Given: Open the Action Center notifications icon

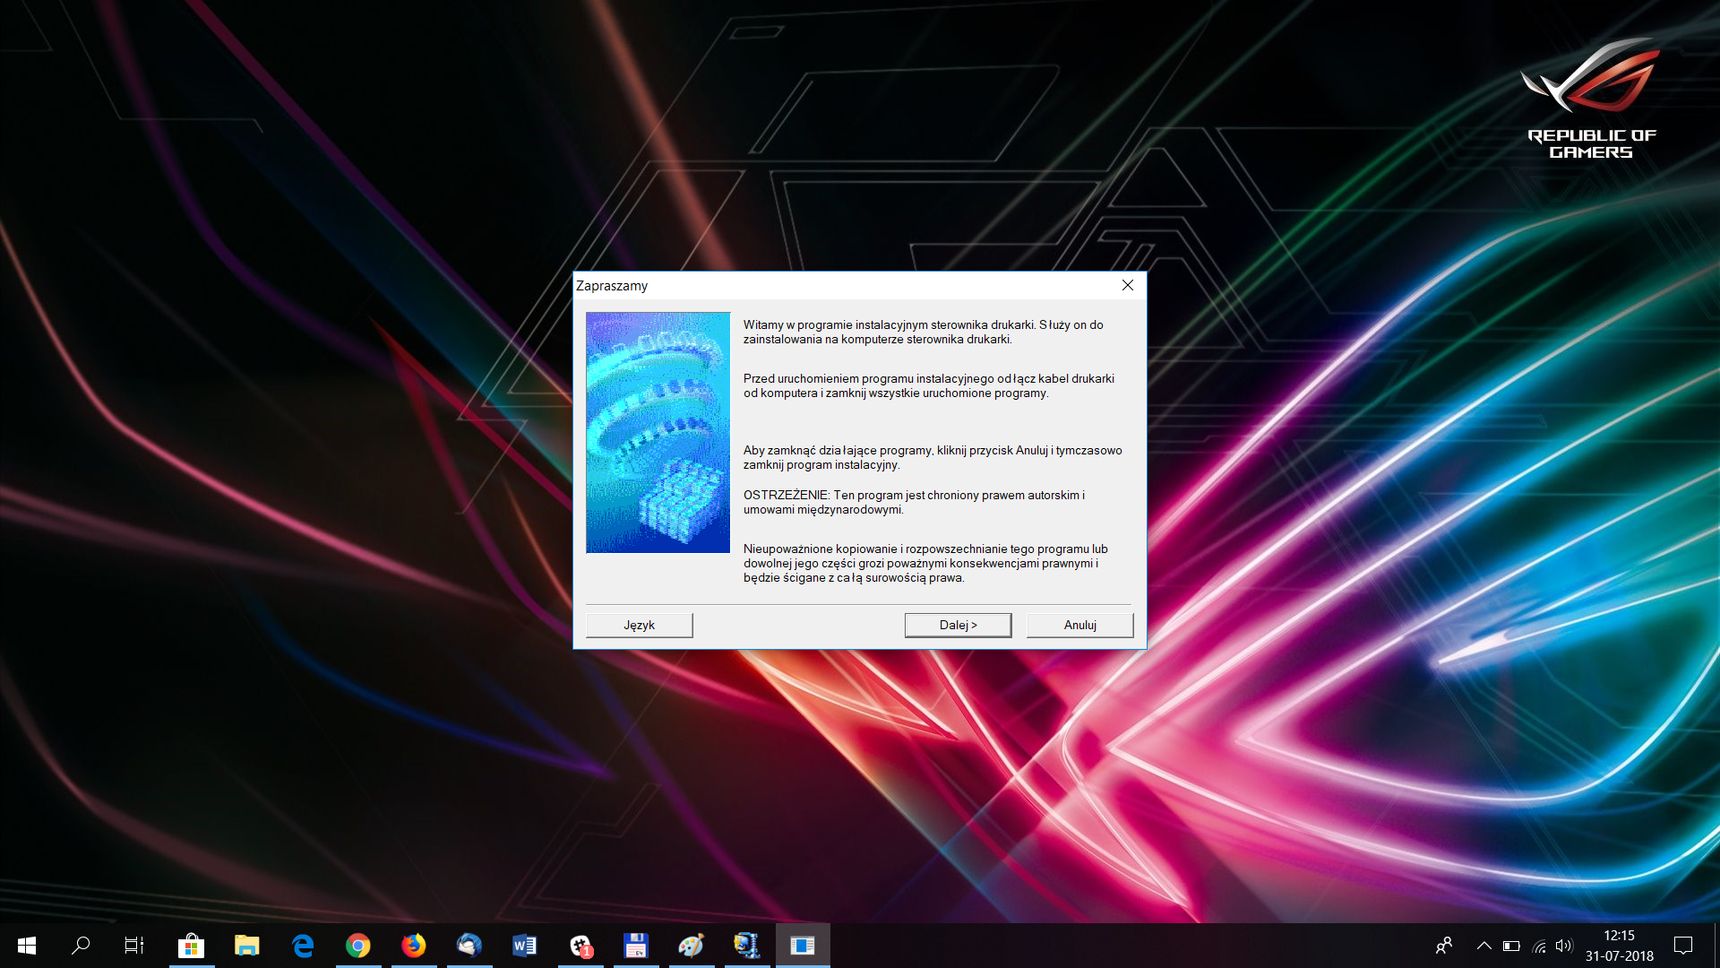Looking at the screenshot, I should coord(1683,945).
